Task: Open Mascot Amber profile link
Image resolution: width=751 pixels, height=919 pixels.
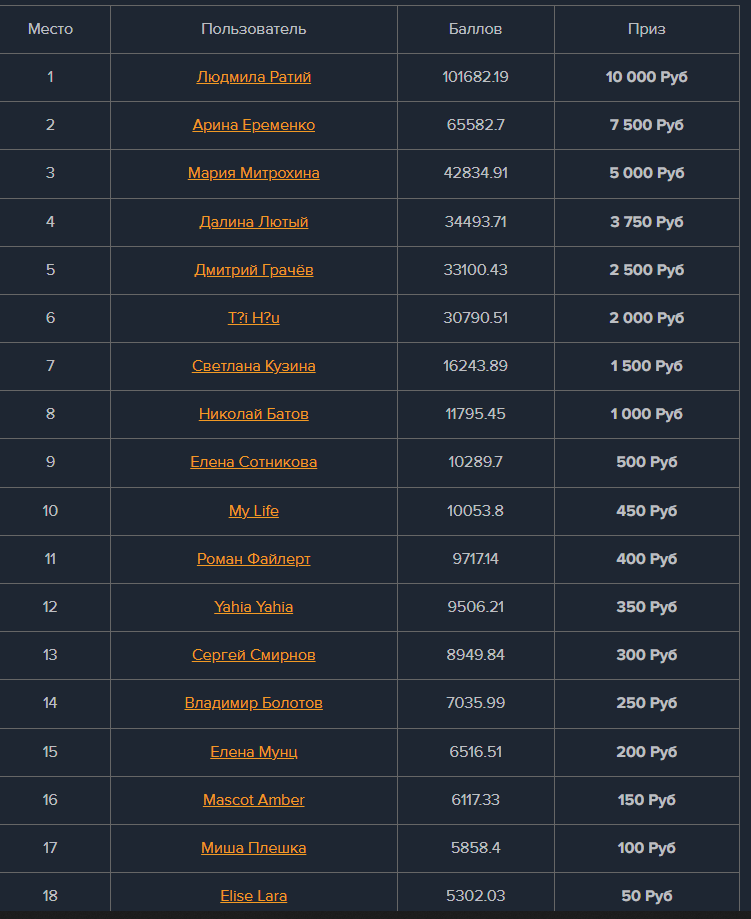Action: click(254, 800)
